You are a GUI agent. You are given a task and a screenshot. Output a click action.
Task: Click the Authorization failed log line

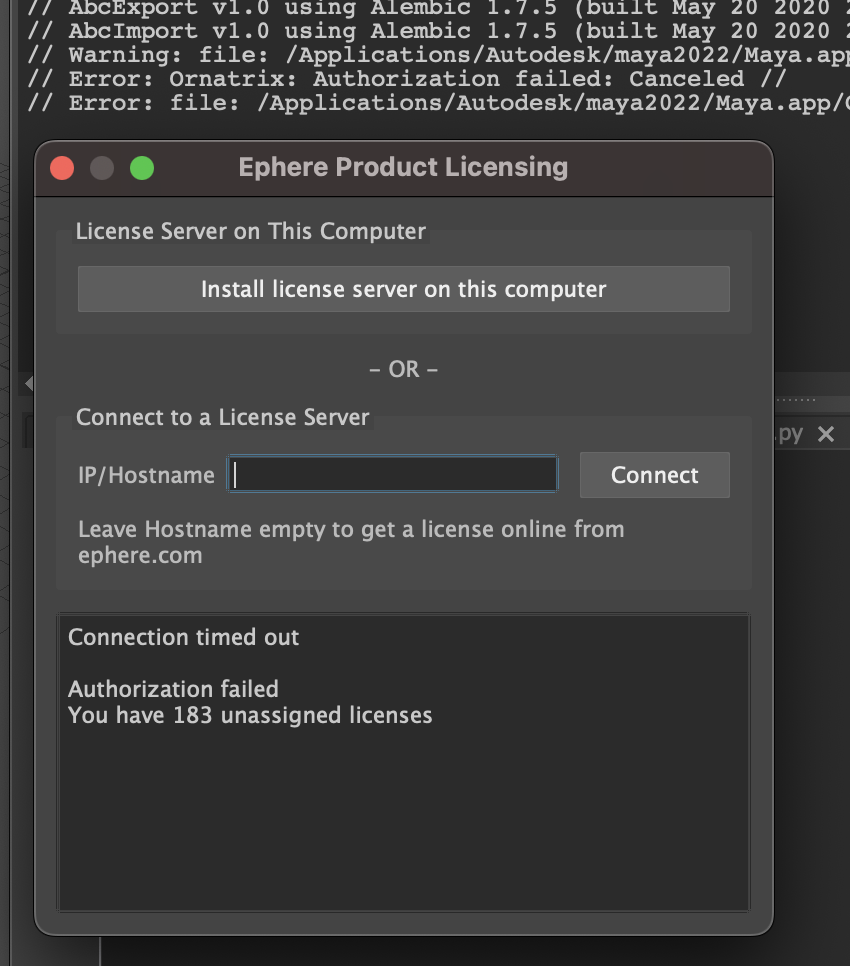click(x=173, y=689)
